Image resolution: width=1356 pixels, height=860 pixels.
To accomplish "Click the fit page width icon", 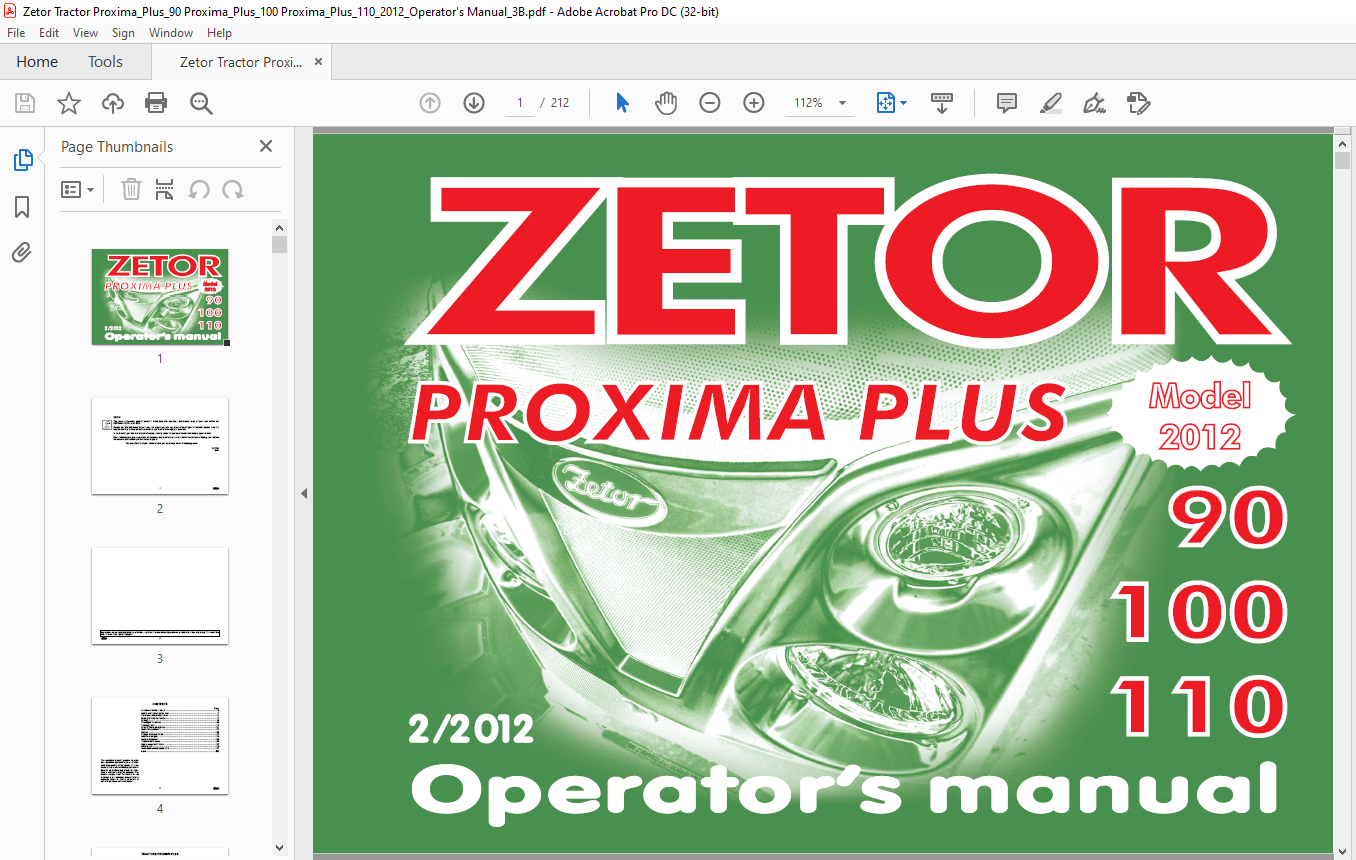I will (x=885, y=103).
